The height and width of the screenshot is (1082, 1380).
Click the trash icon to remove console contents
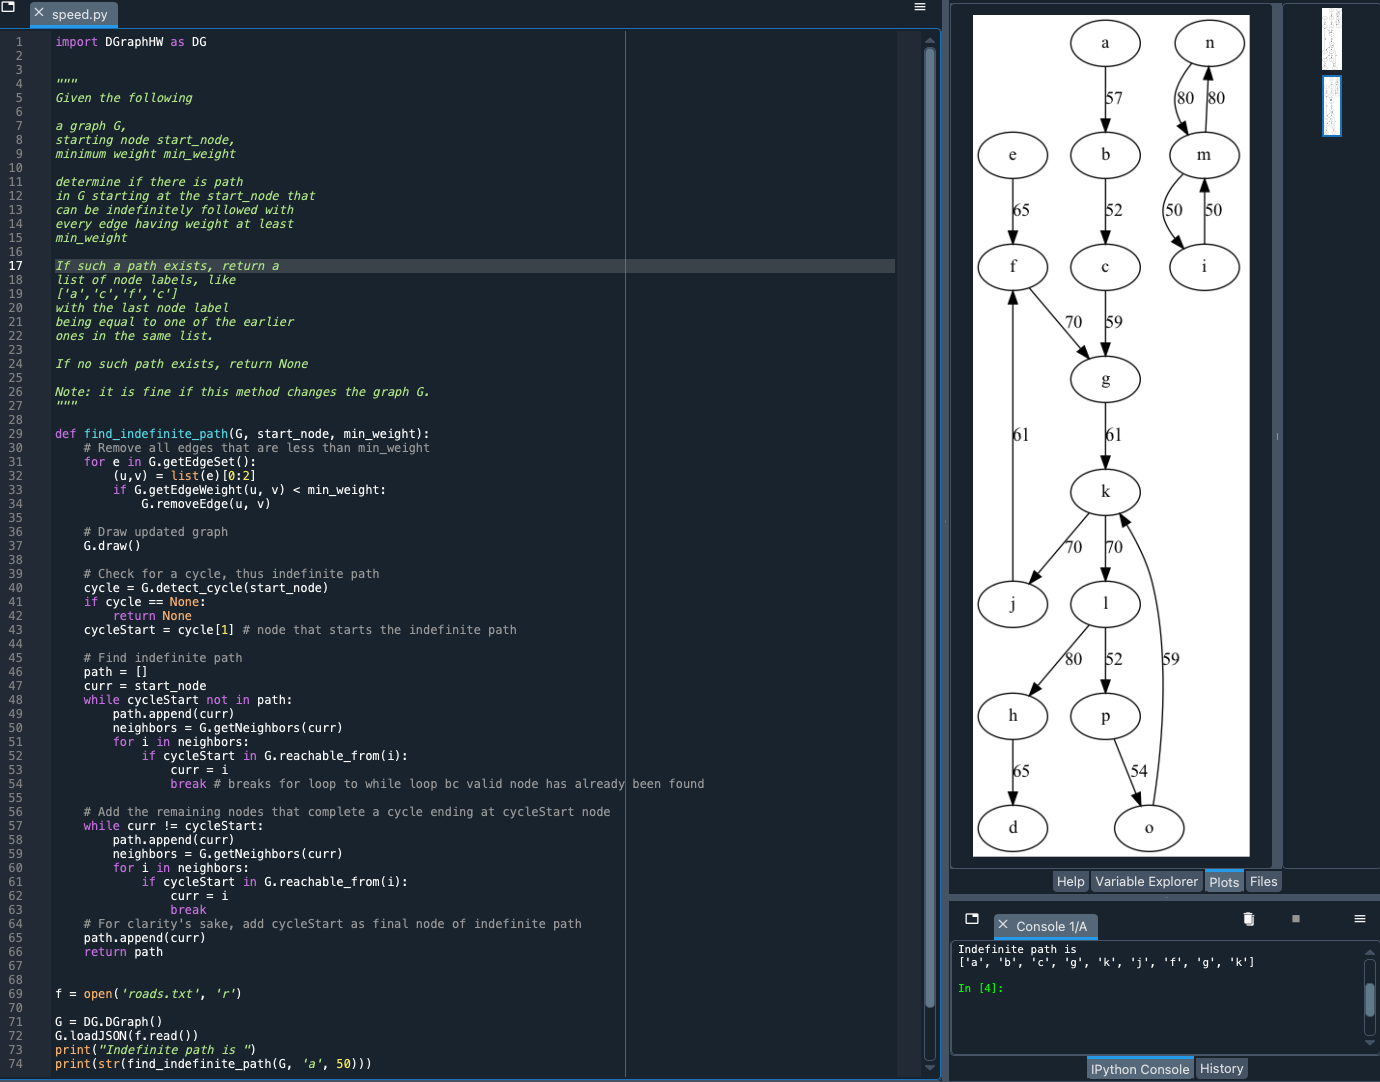(x=1248, y=918)
